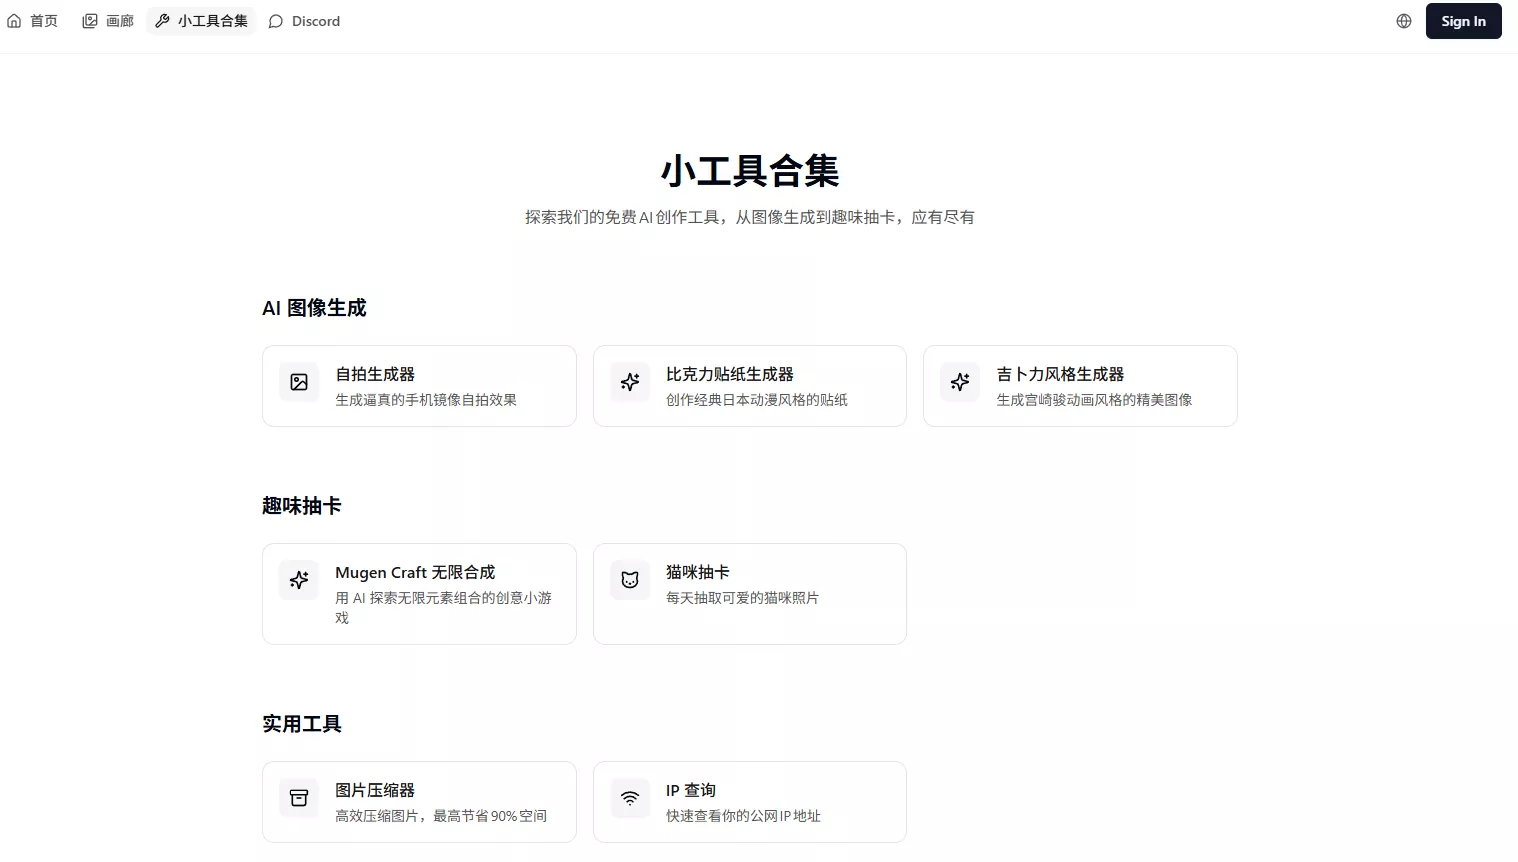Click the Discord chat bubble icon
This screenshot has height=862, width=1518.
275,20
